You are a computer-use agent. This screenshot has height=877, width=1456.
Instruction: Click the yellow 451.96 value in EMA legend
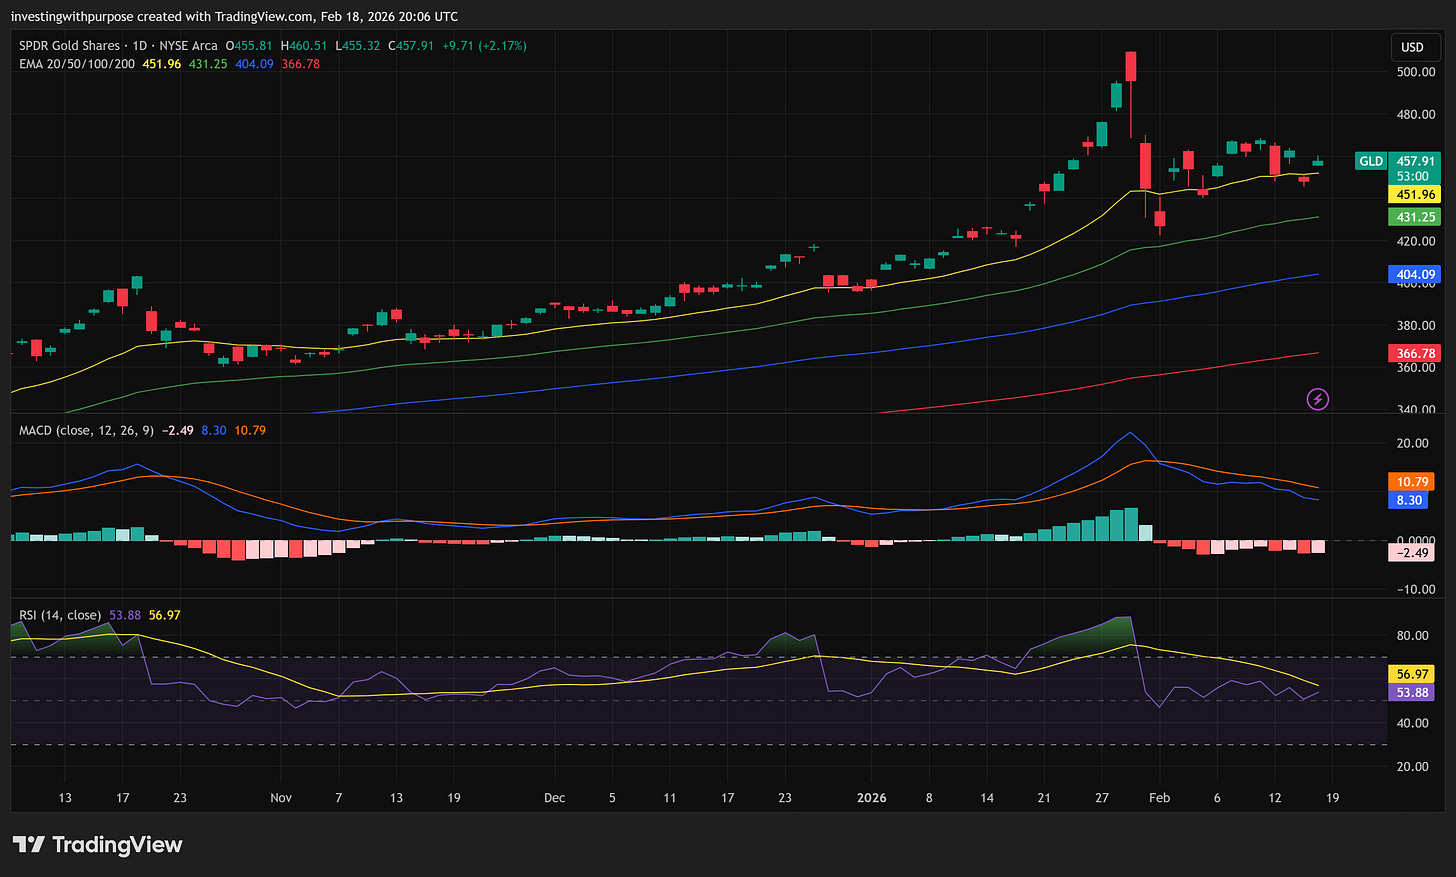point(162,64)
